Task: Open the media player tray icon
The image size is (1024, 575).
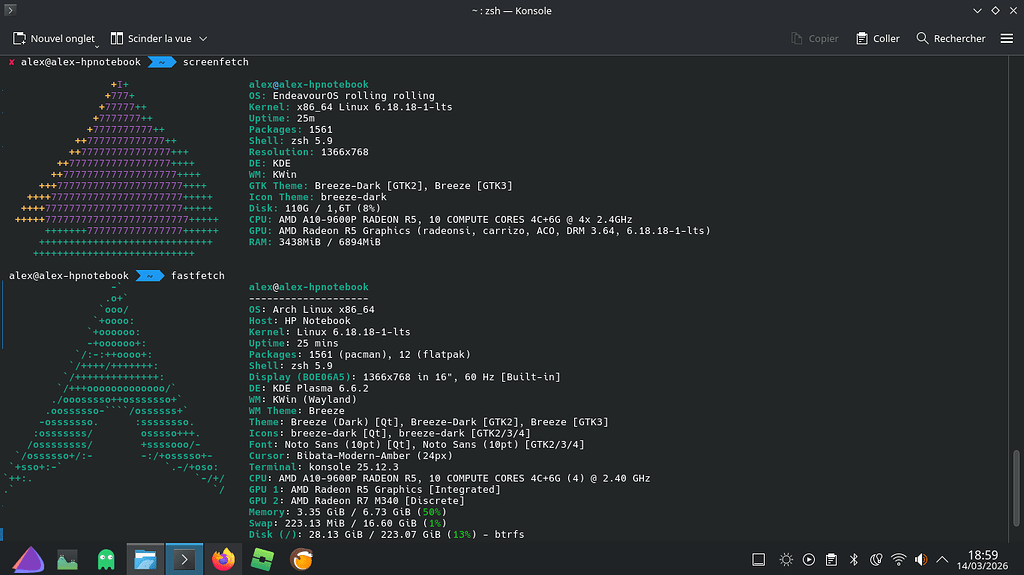Action: (x=808, y=559)
